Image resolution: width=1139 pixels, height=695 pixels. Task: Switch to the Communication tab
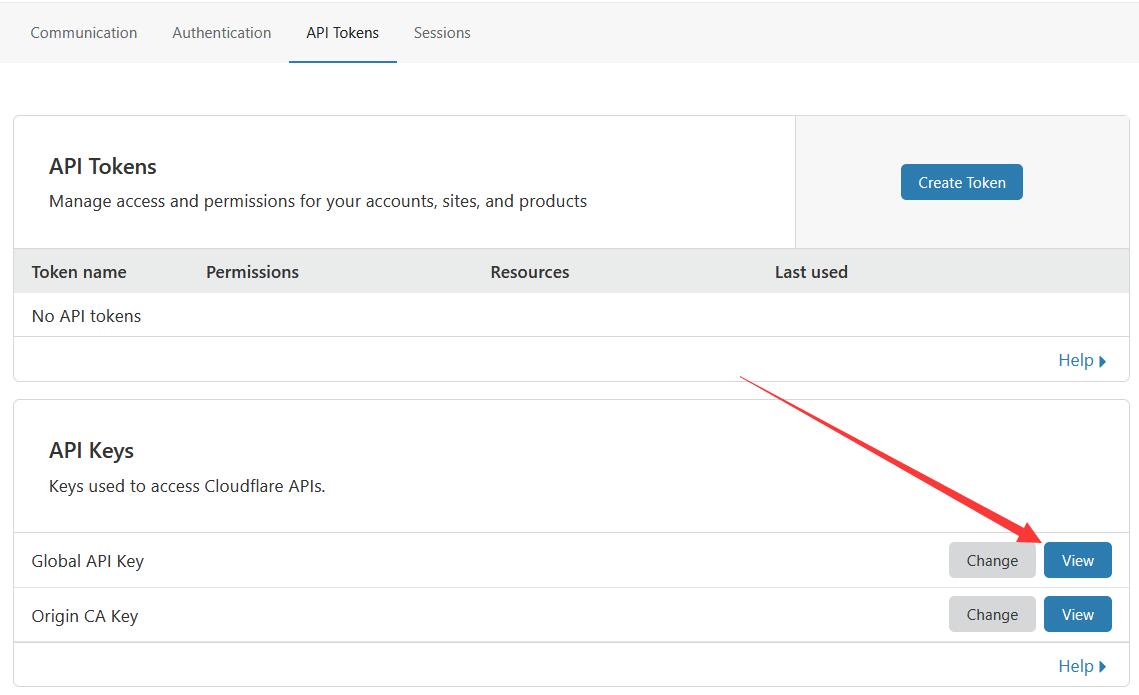pos(84,33)
